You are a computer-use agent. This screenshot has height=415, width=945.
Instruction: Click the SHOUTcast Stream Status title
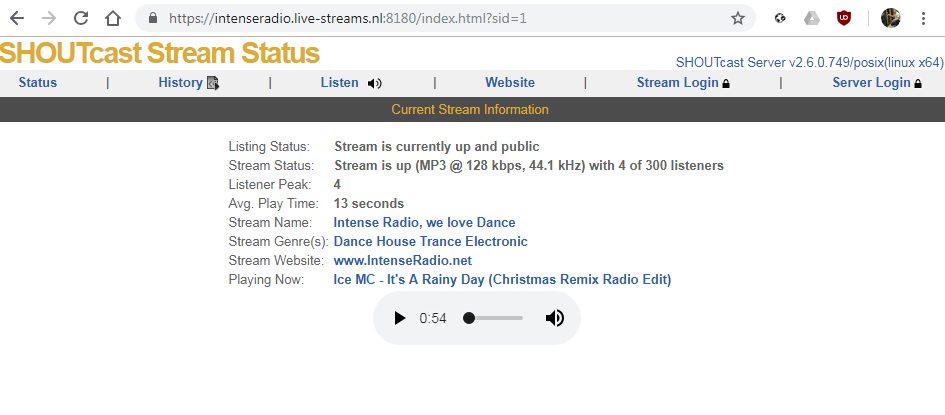[159, 53]
